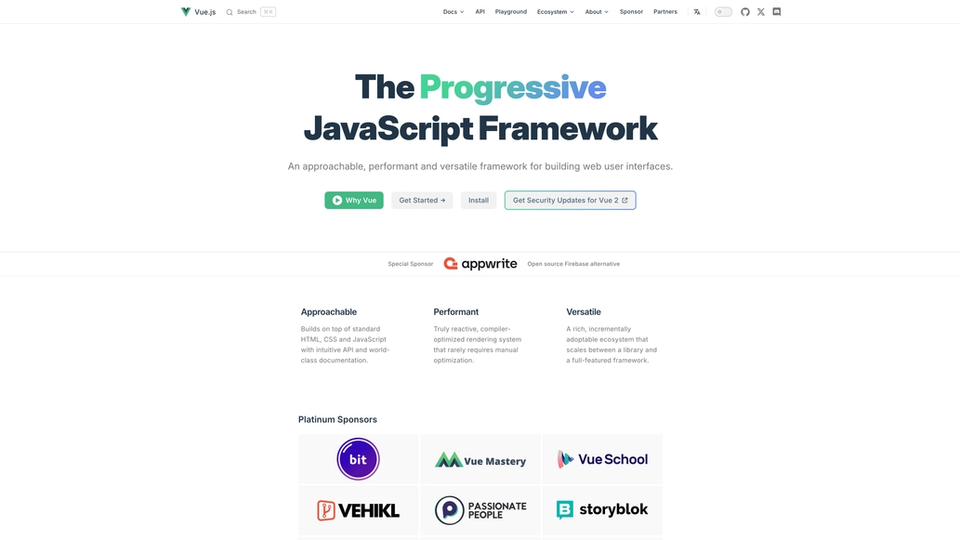Click Get Security Updates for Vue 2

click(x=570, y=200)
